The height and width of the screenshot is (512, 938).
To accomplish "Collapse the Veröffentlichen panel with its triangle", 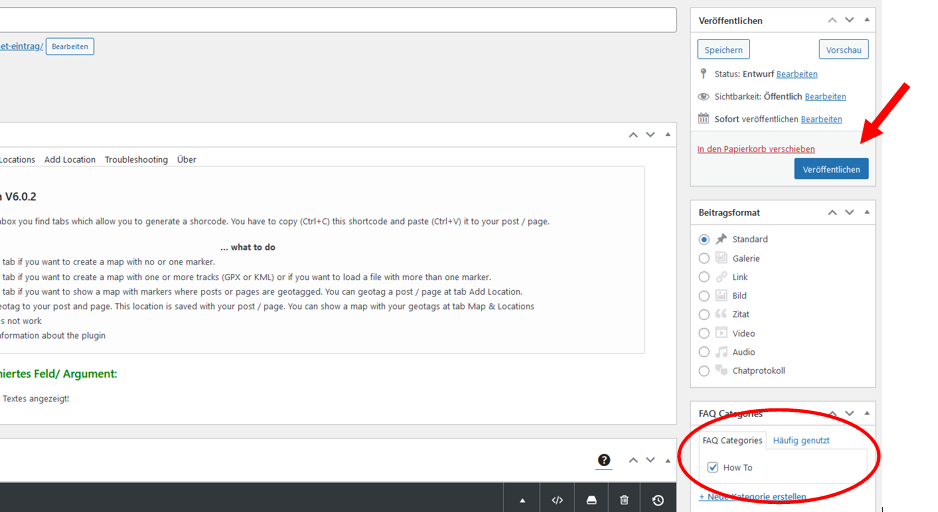I will coord(867,20).
